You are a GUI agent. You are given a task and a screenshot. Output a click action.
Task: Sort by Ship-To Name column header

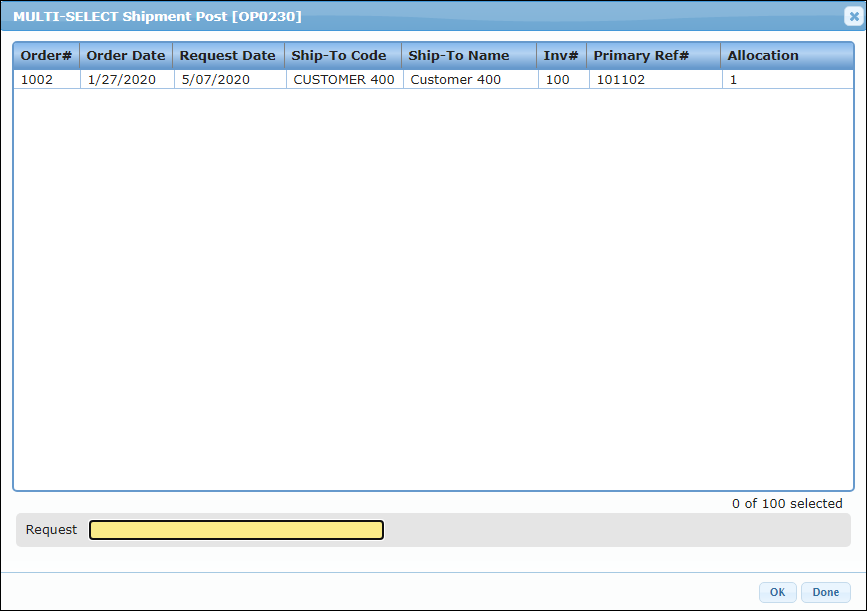tap(459, 56)
